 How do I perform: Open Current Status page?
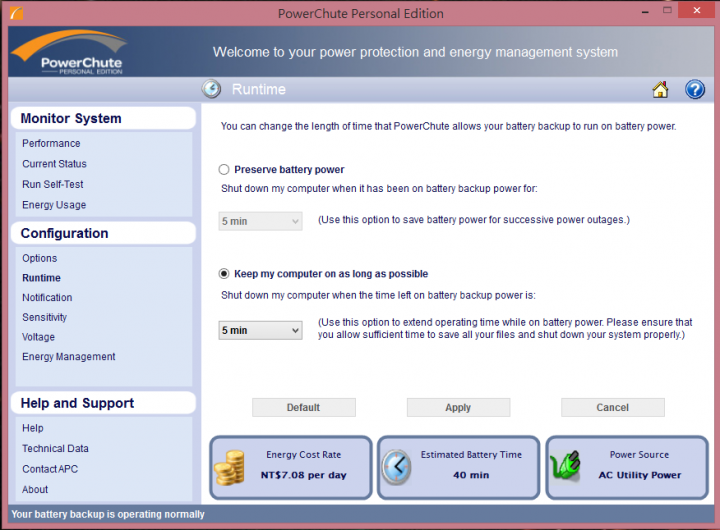point(54,164)
